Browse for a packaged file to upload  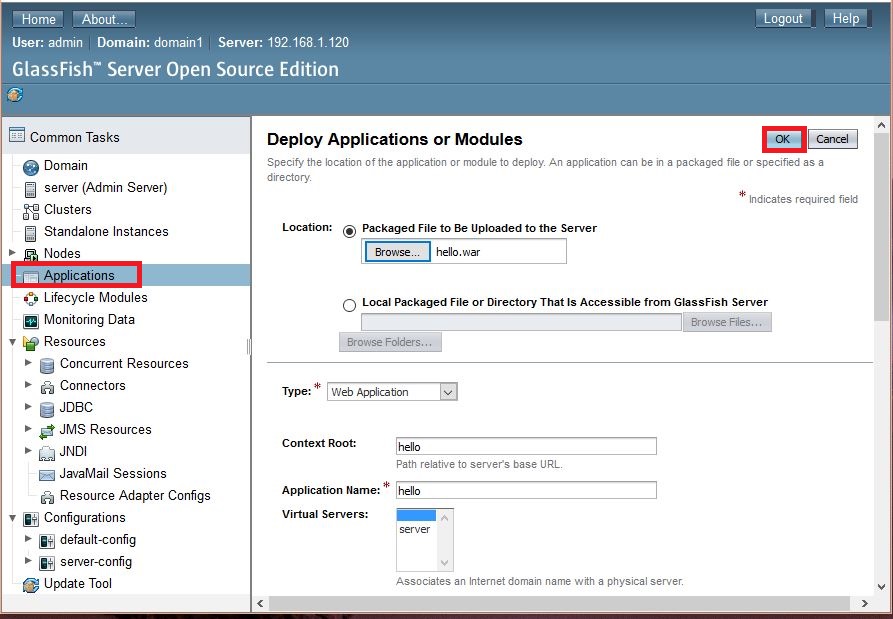tap(398, 252)
